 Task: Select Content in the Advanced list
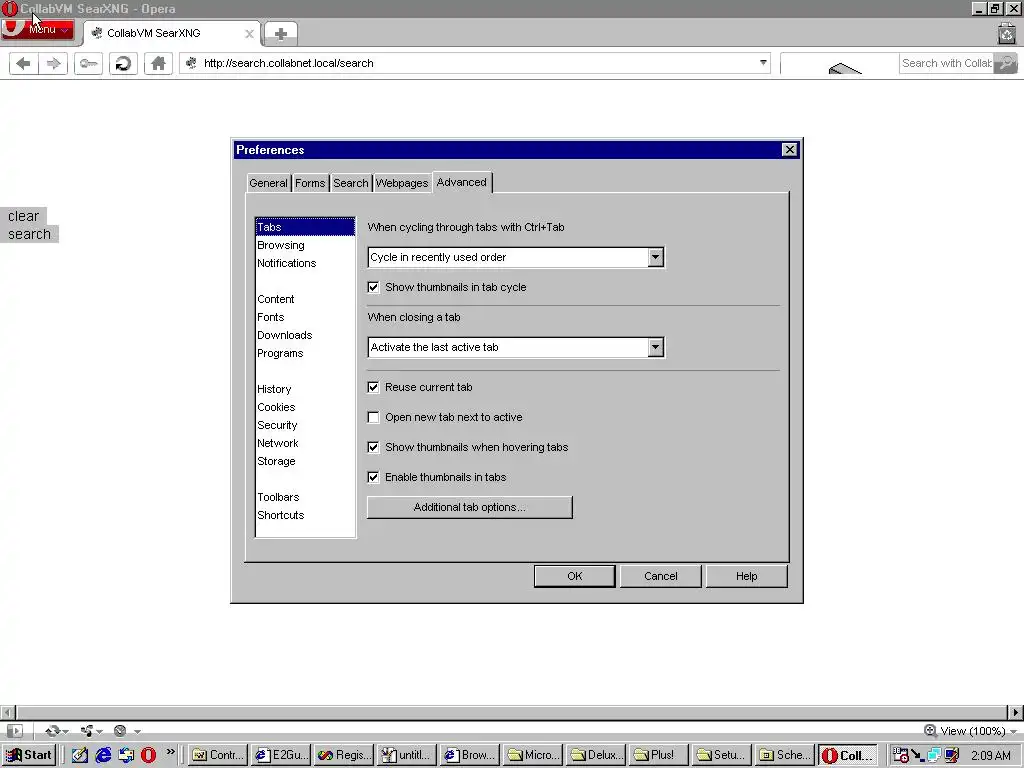pos(305,299)
